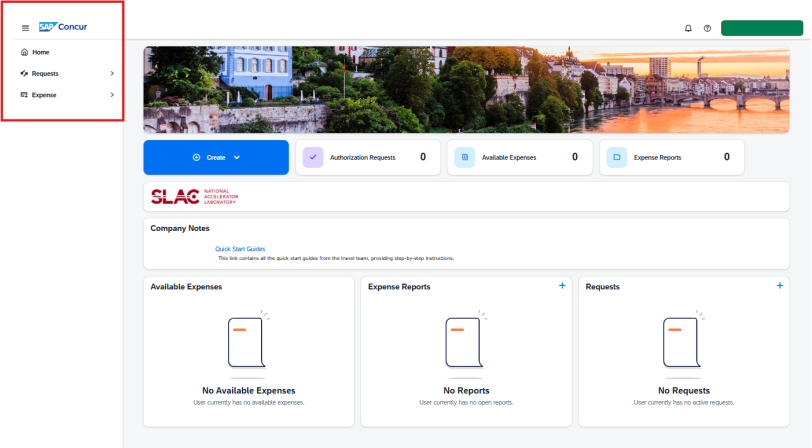Click 'User currently has no open reports.'
The width and height of the screenshot is (812, 448).
[x=466, y=402]
